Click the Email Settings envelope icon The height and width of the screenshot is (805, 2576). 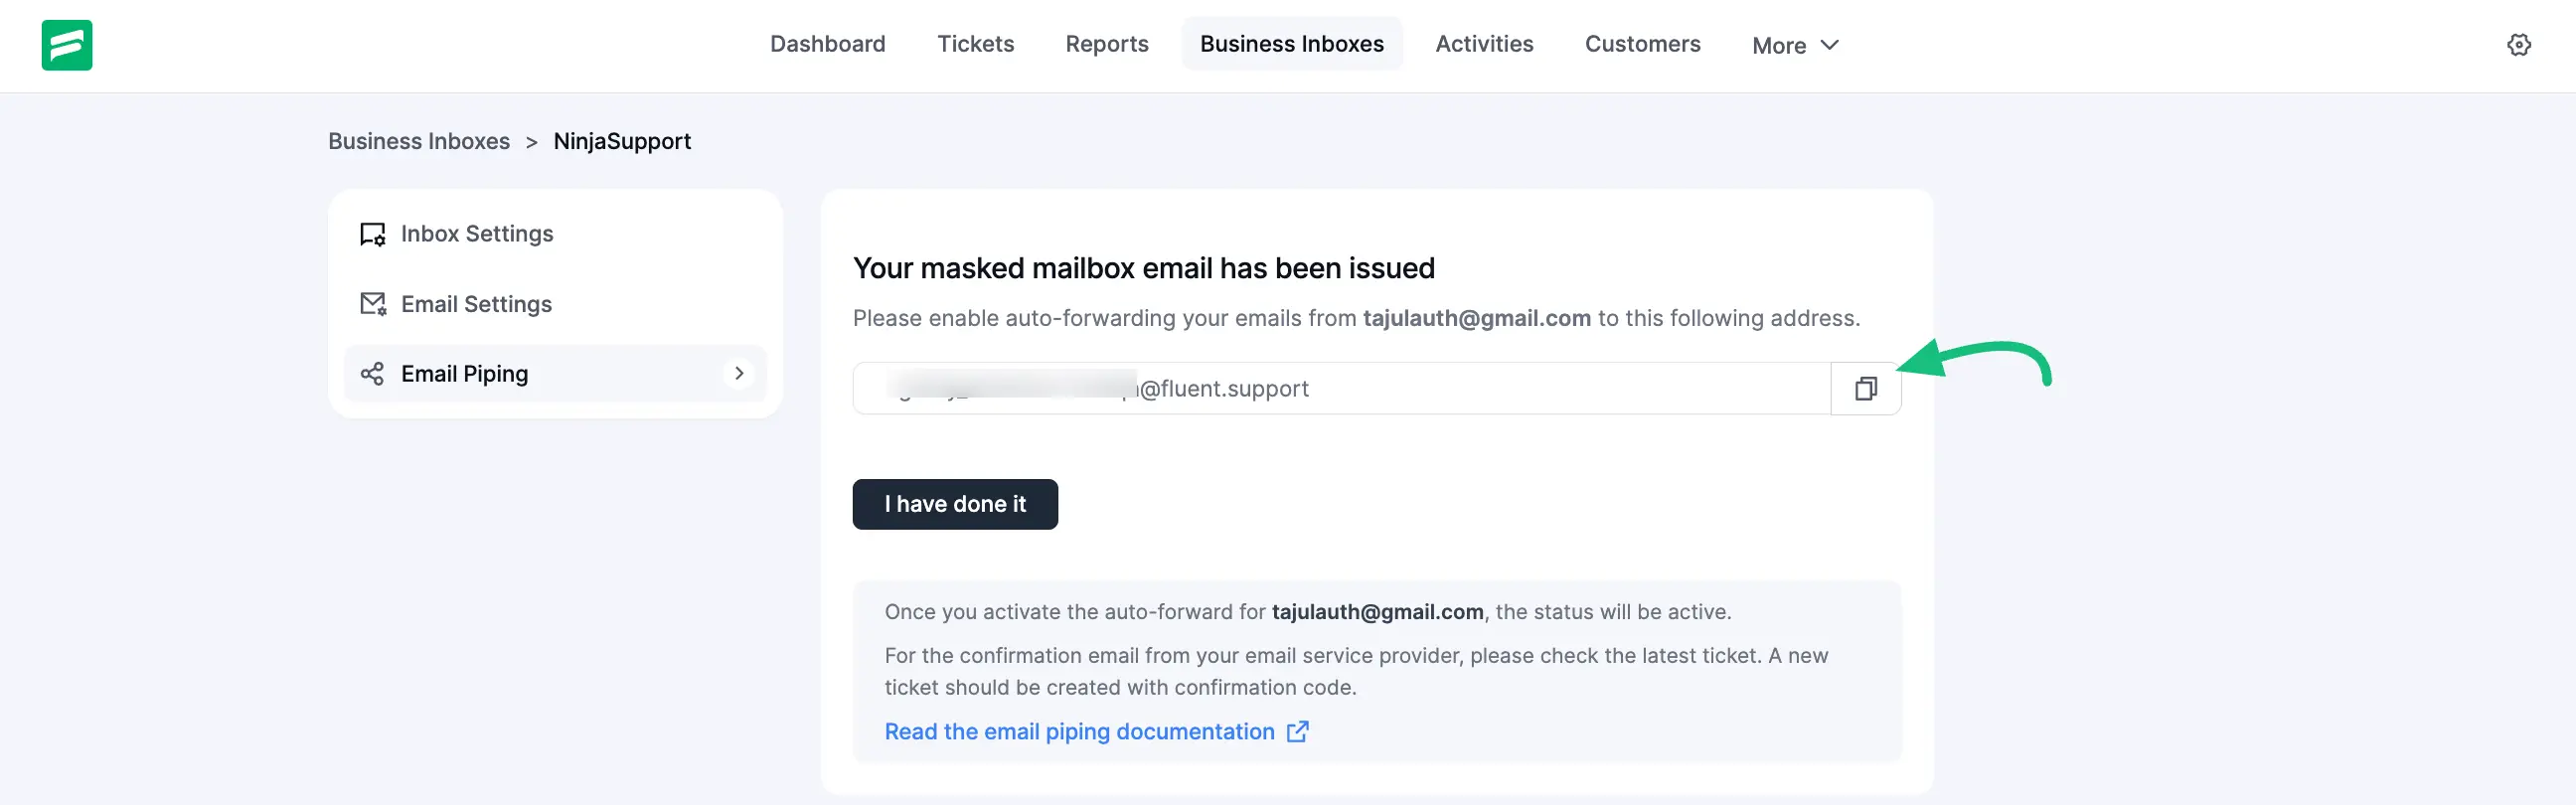click(x=372, y=303)
